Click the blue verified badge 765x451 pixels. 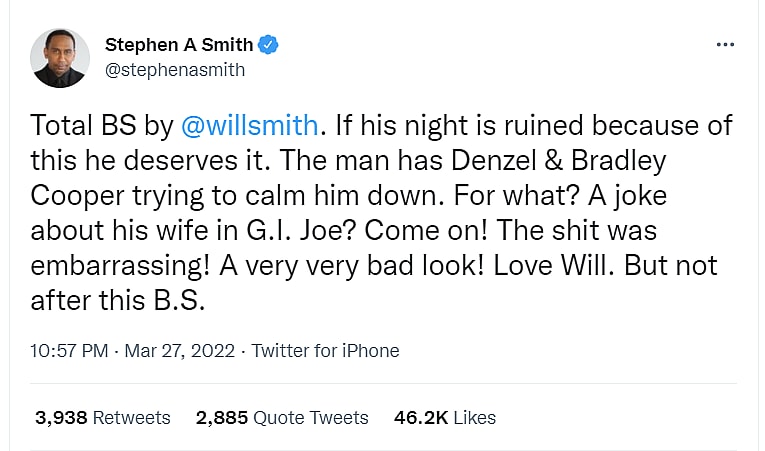point(268,45)
